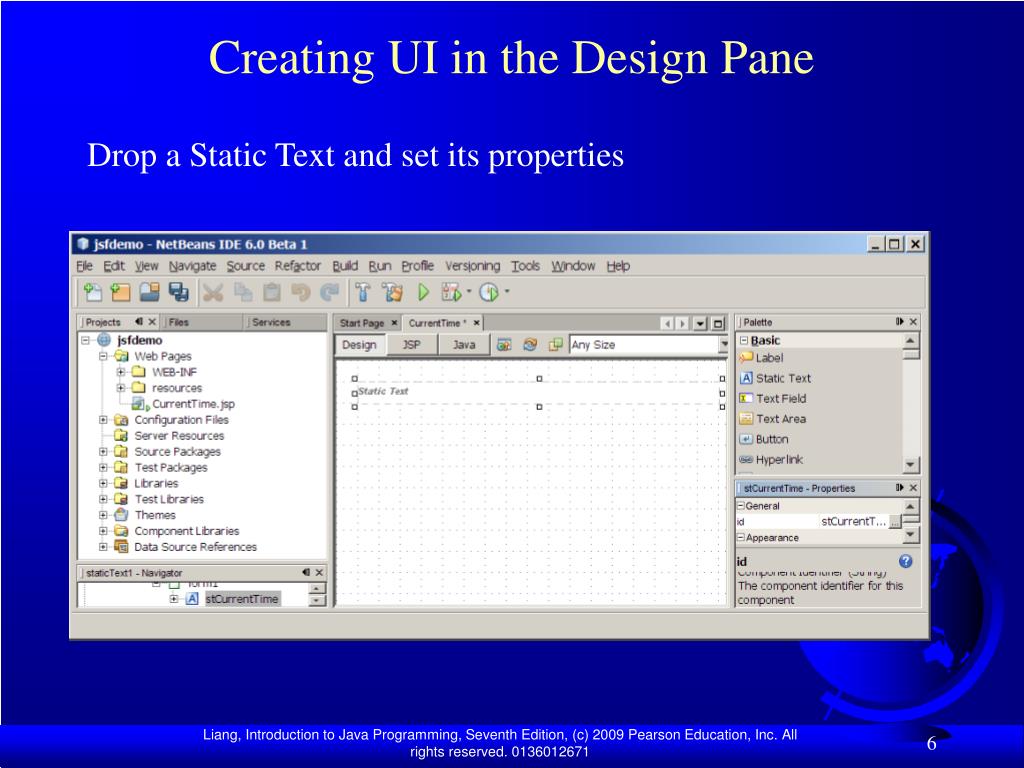1024x768 pixels.
Task: Maximize the editor window button
Action: [718, 323]
